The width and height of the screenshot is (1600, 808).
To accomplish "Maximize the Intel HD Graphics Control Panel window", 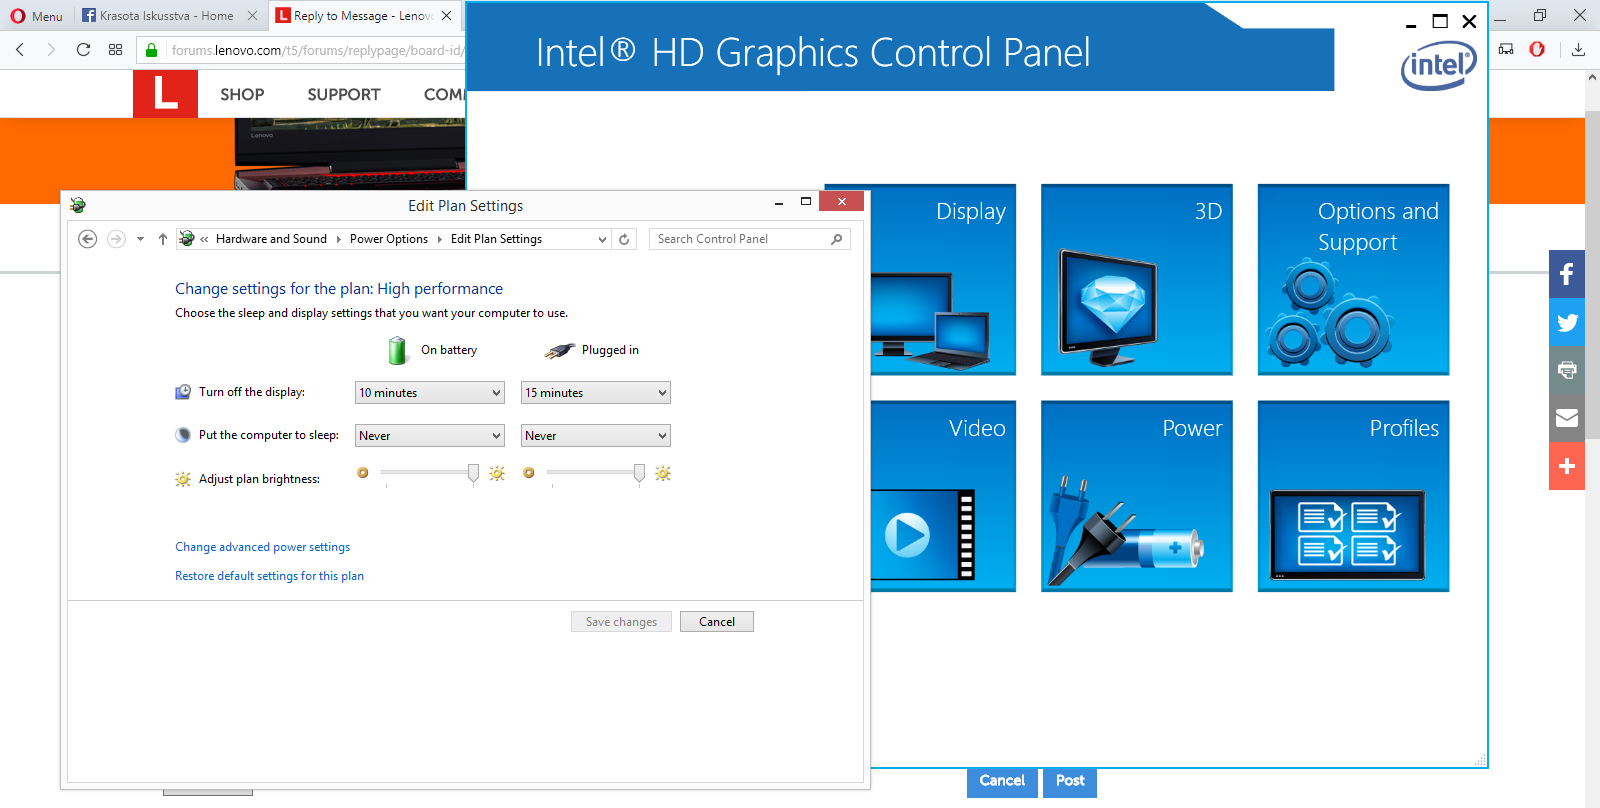I will click(1440, 21).
